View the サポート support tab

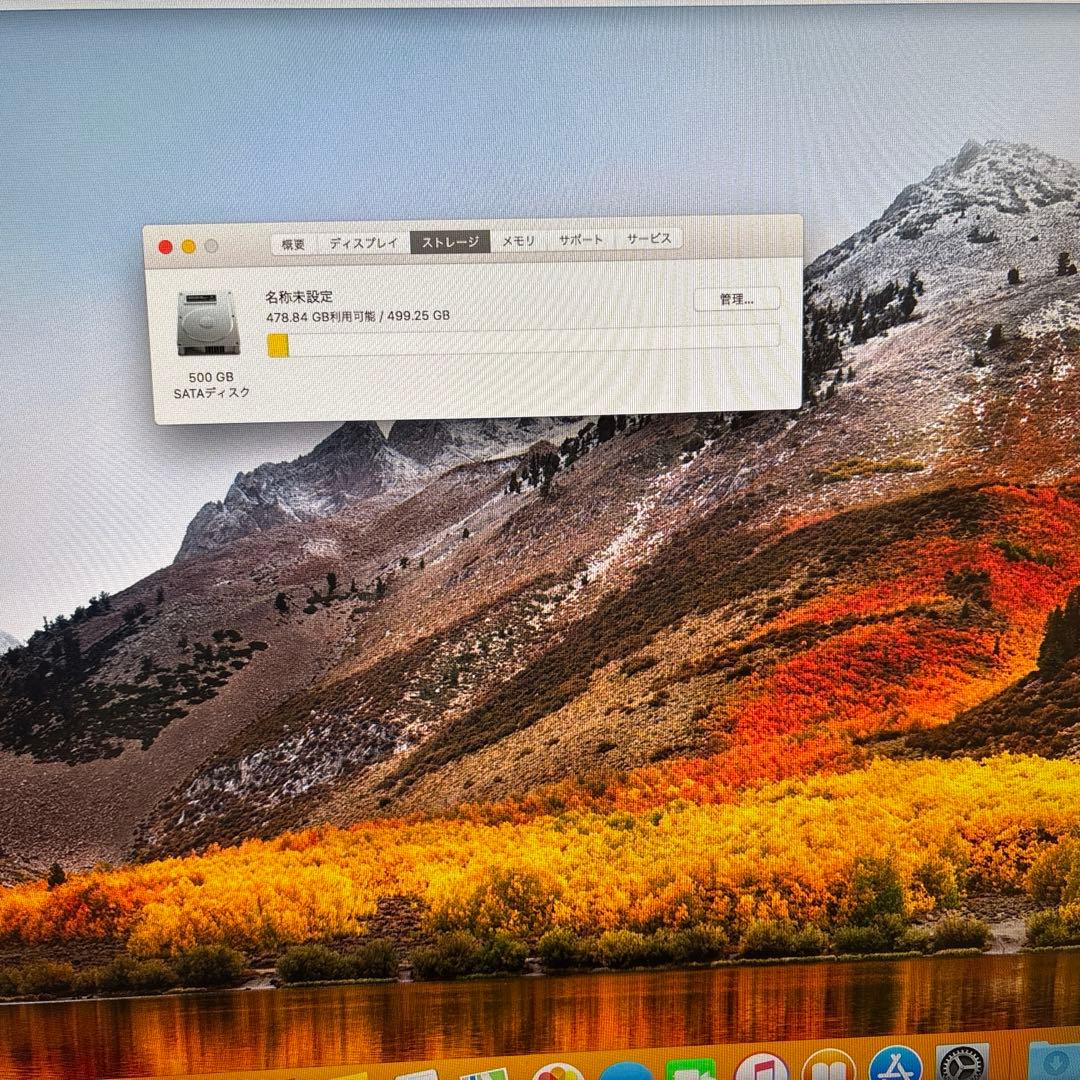coord(580,240)
